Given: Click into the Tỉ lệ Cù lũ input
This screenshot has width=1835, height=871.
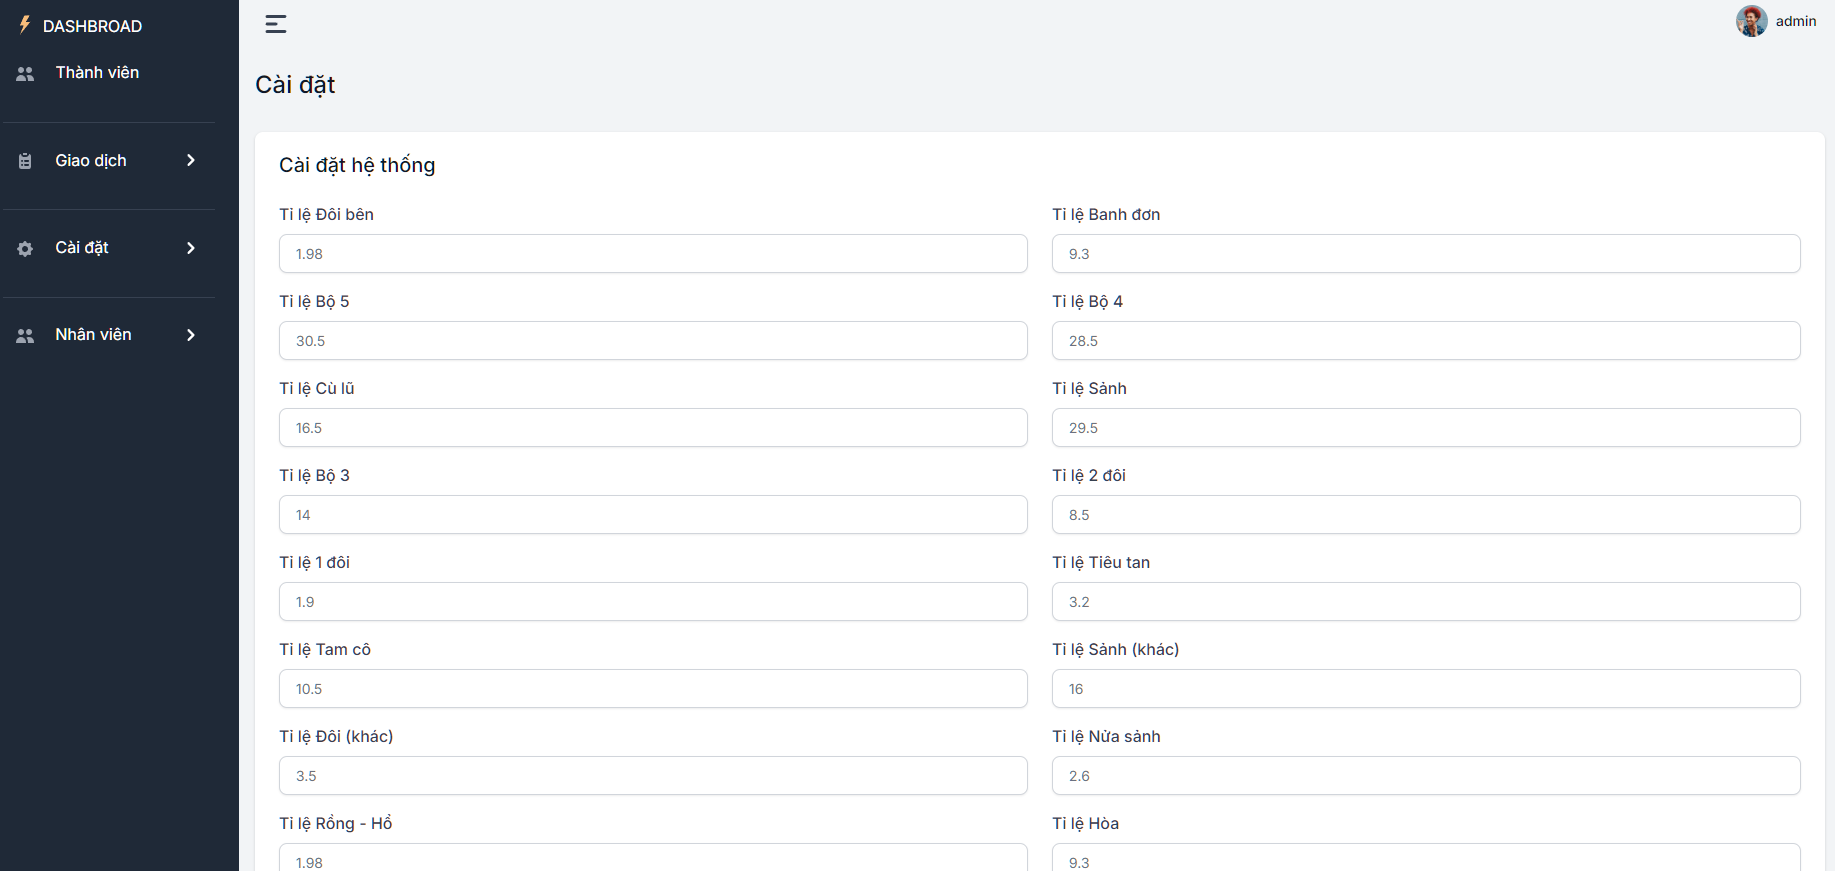Looking at the screenshot, I should pyautogui.click(x=652, y=428).
